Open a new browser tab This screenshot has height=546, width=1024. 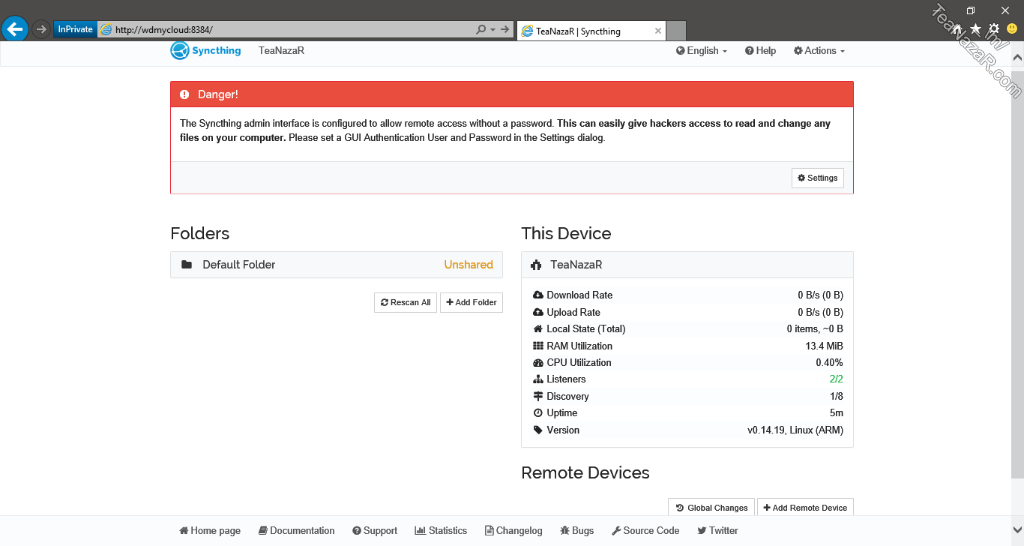[x=676, y=31]
